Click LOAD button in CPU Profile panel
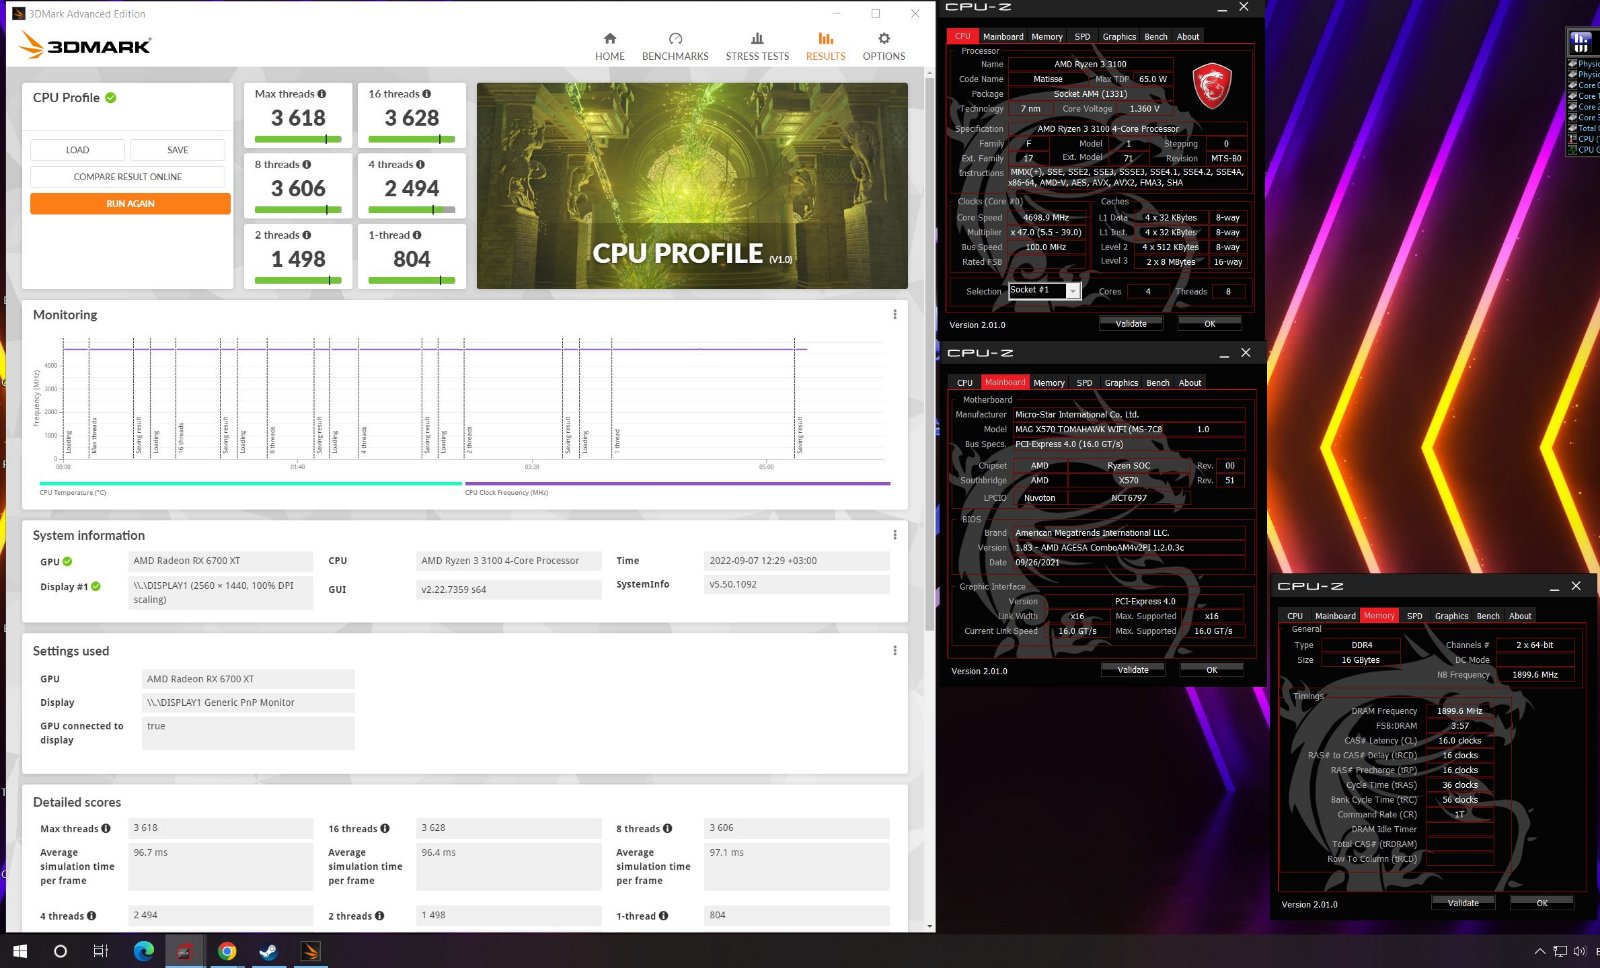This screenshot has width=1600, height=968. (77, 150)
